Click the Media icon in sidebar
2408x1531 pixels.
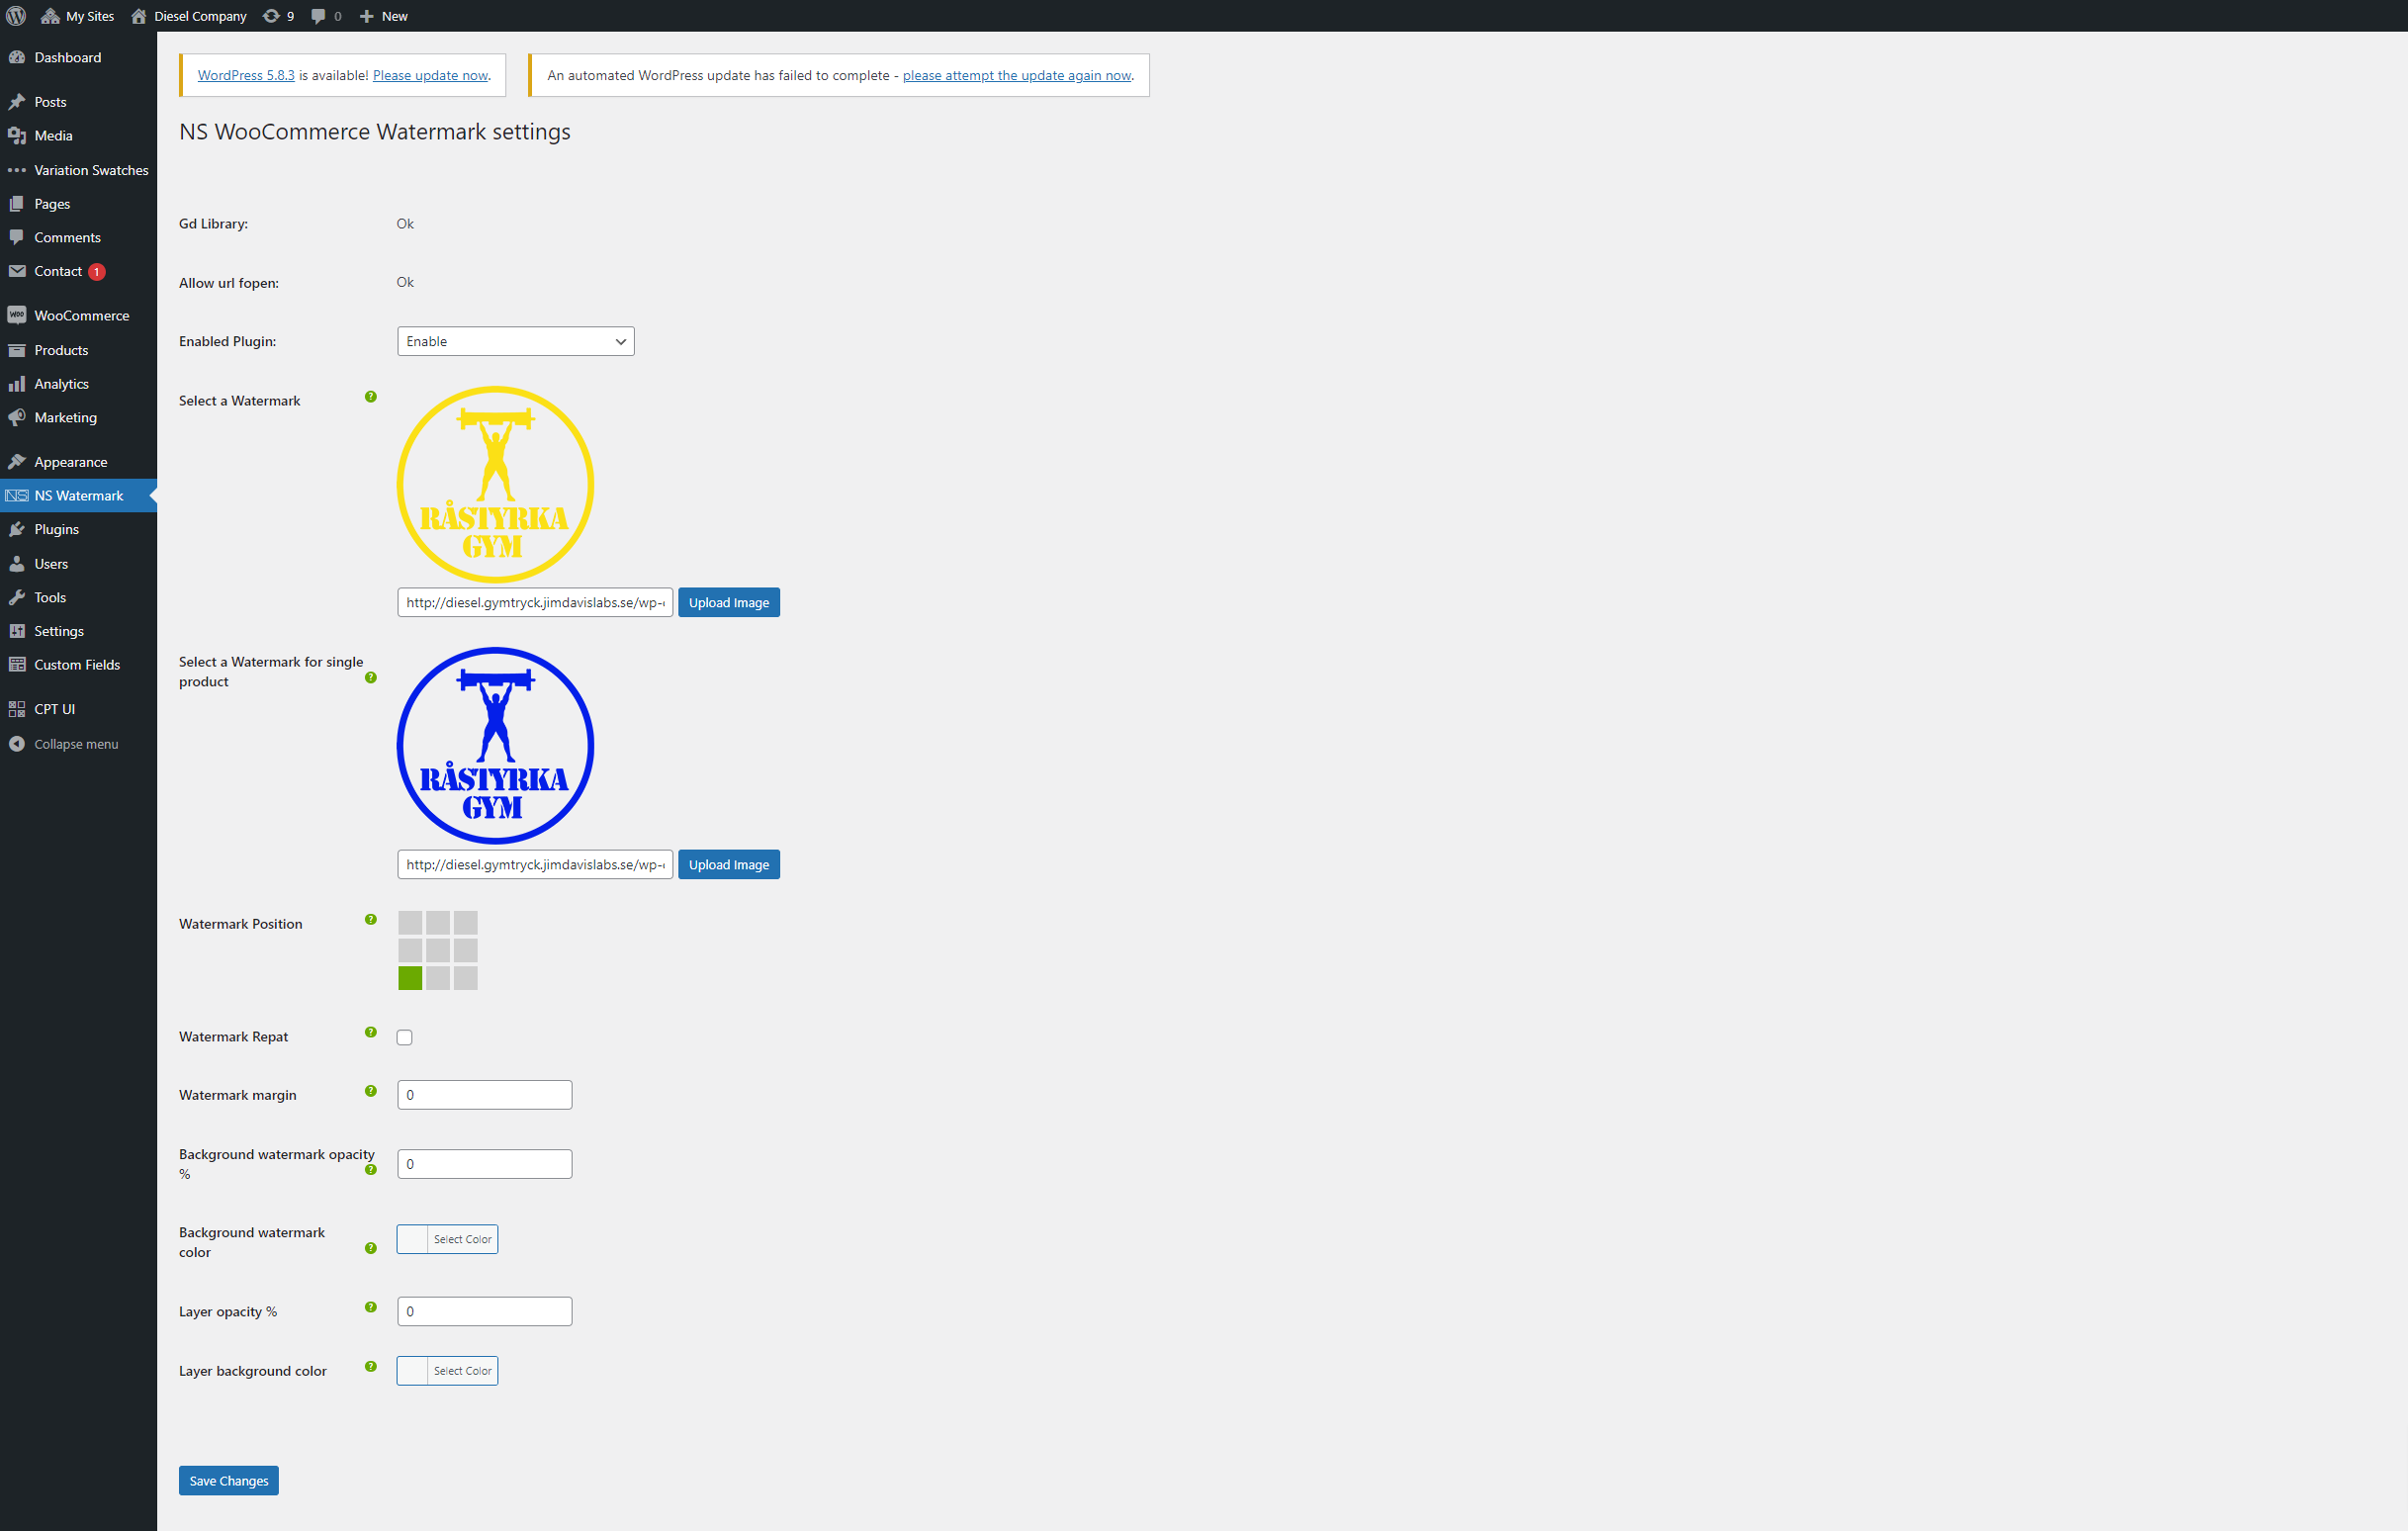point(17,136)
